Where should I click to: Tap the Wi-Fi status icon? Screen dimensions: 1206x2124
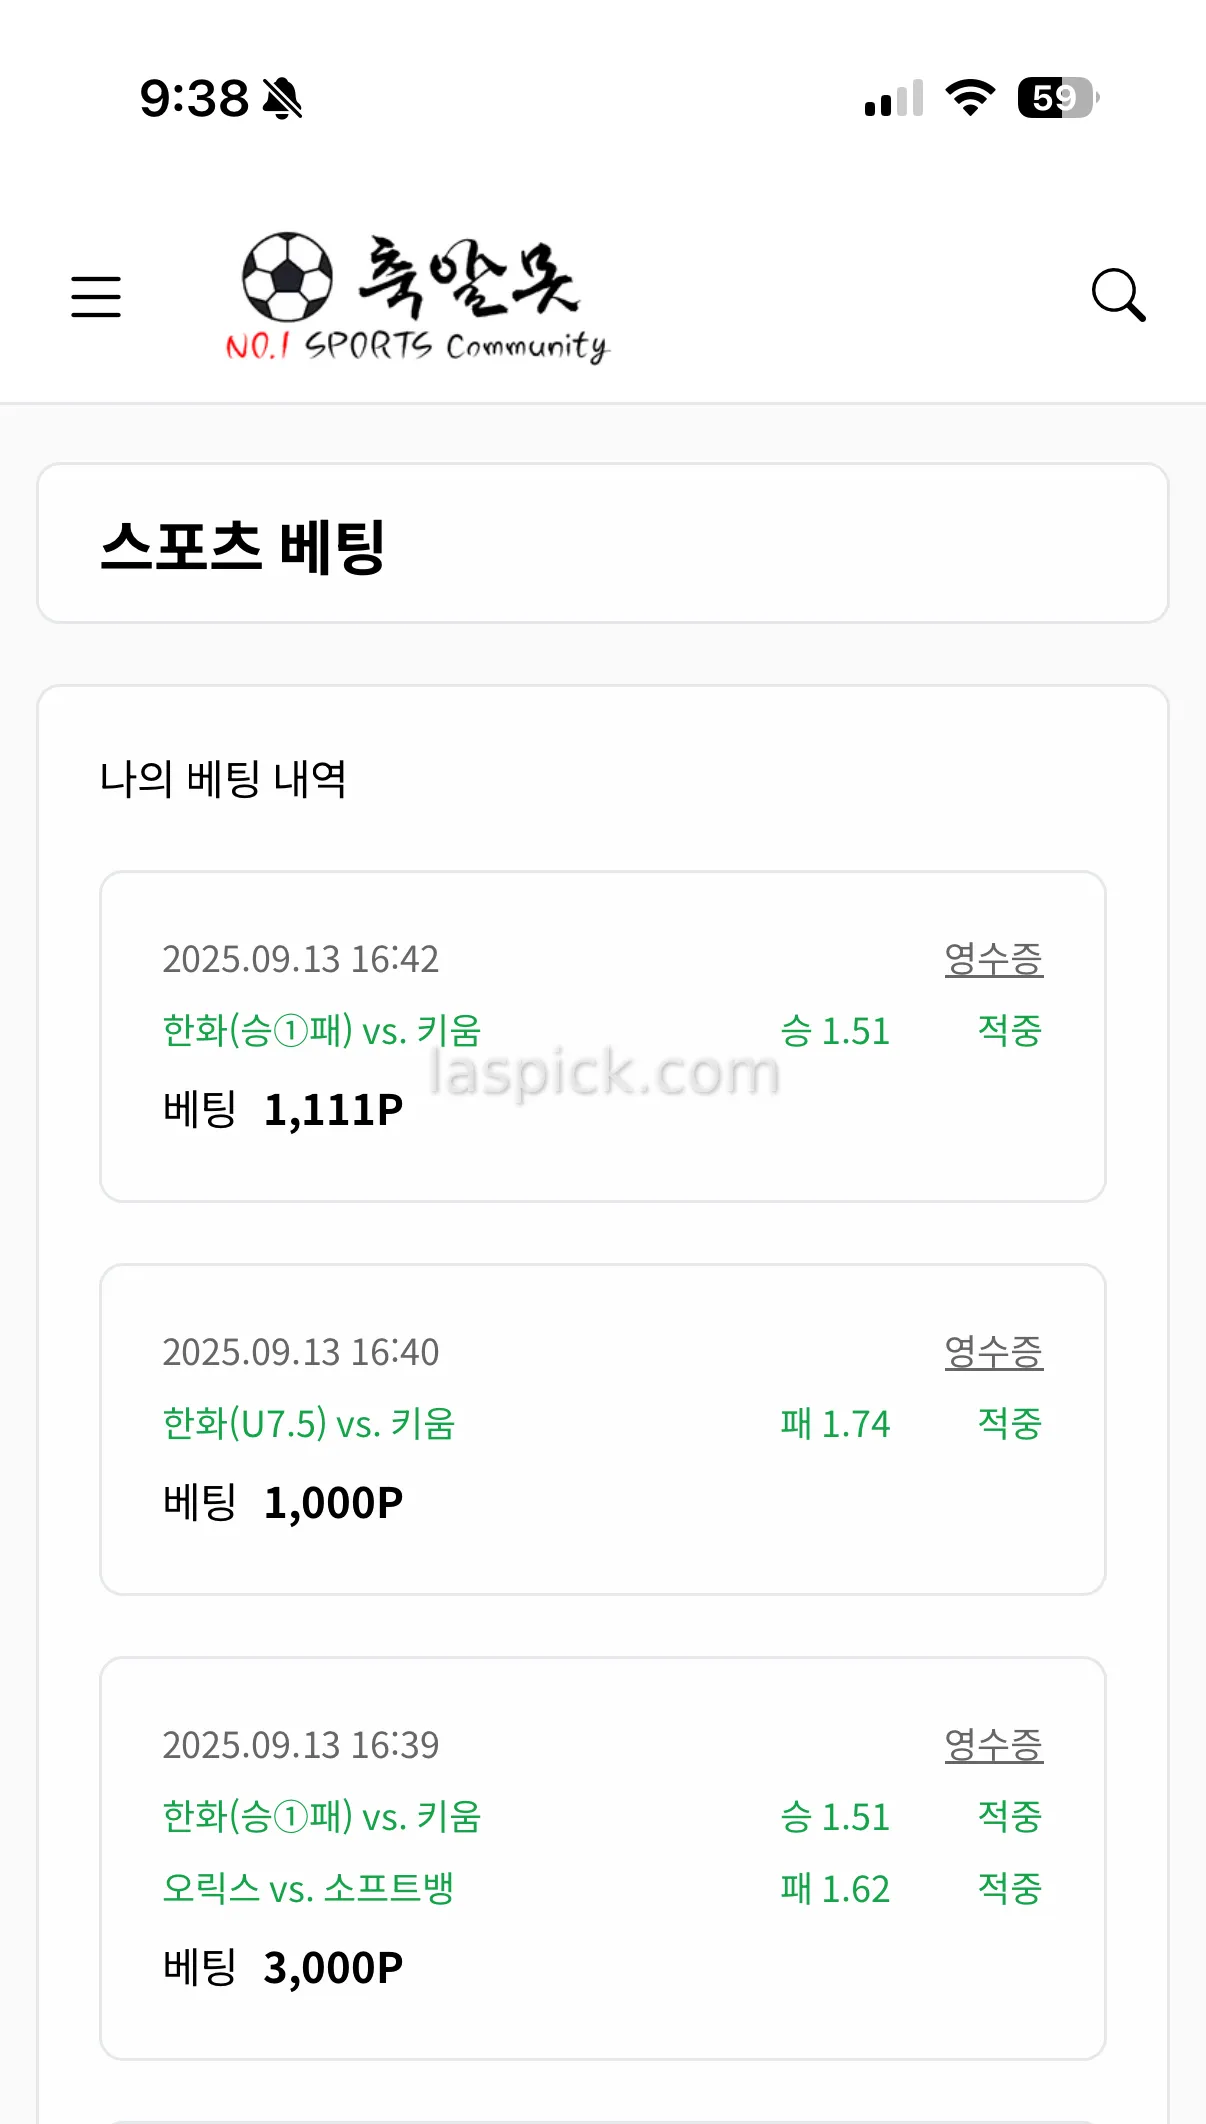pyautogui.click(x=970, y=98)
